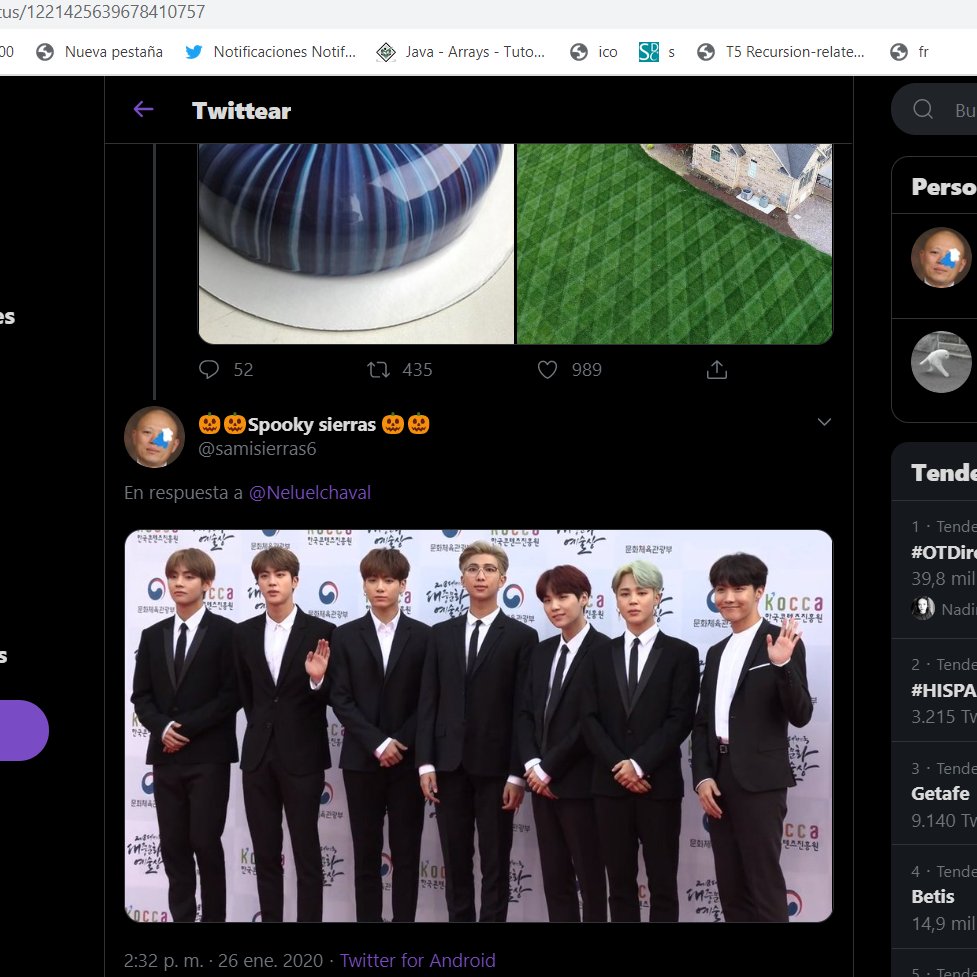This screenshot has height=977, width=977.
Task: Open the second suggested person grey avatar
Action: click(x=941, y=361)
